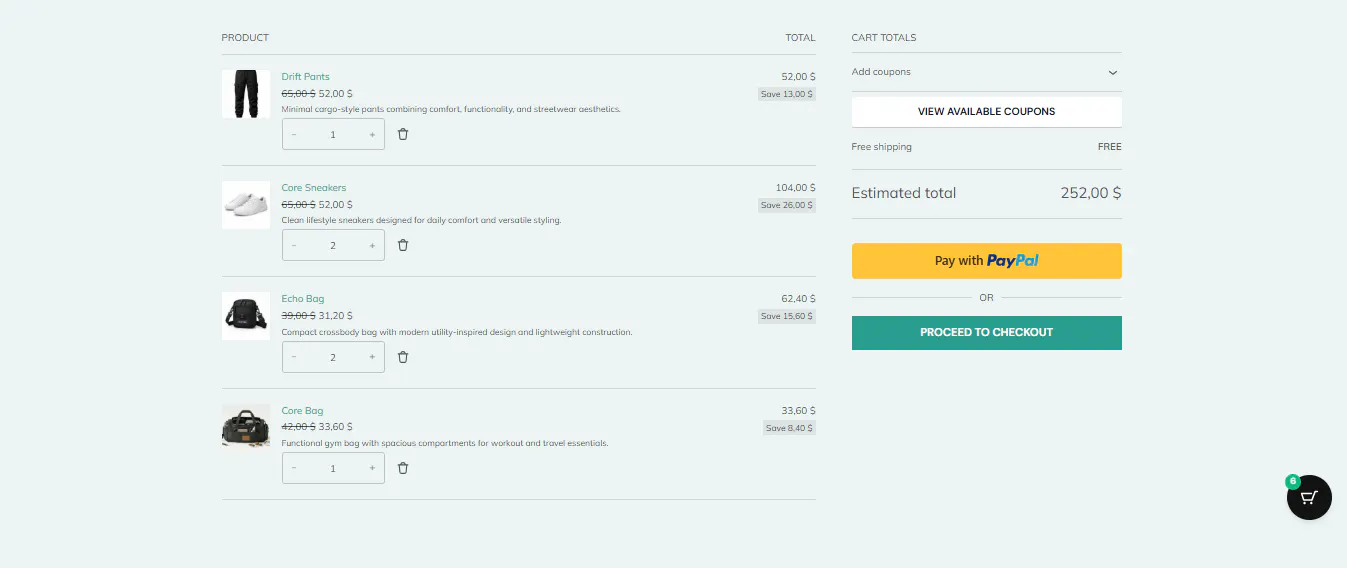Decrease Drift Pants quantity with minus
1347x568 pixels.
pyautogui.click(x=294, y=134)
